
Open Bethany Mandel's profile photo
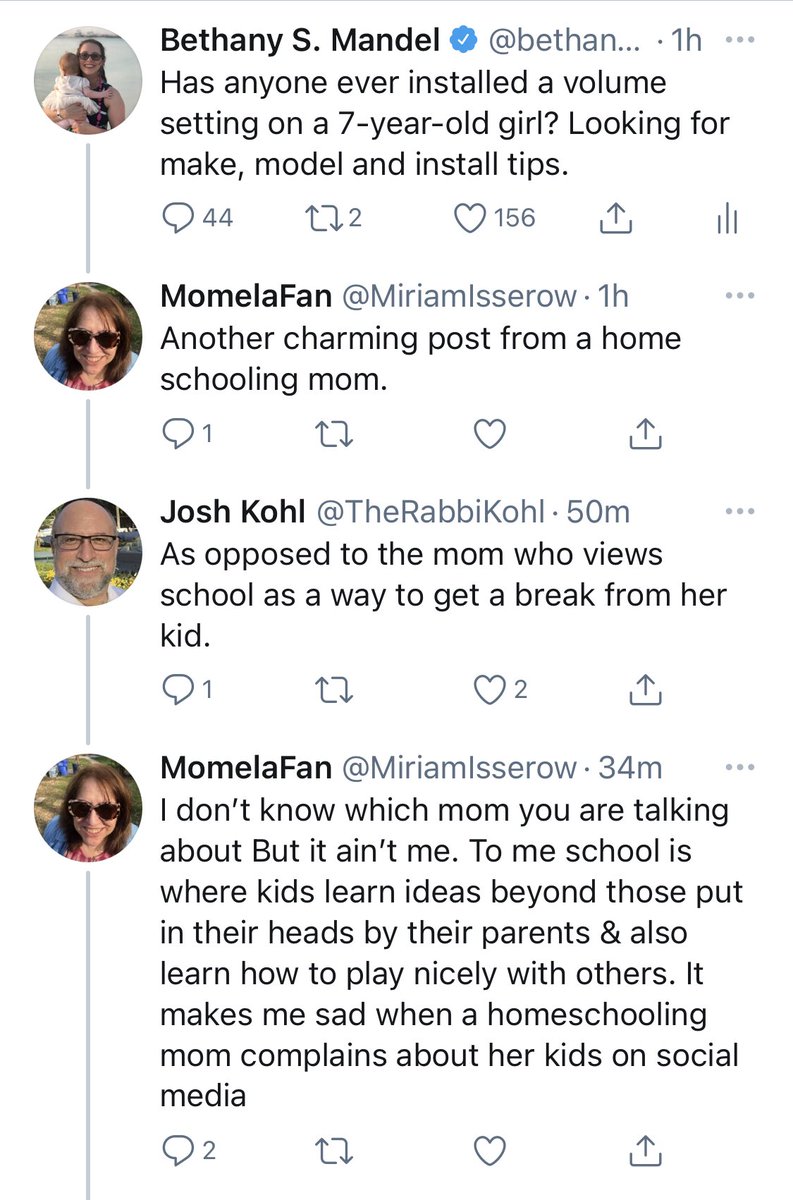click(88, 80)
